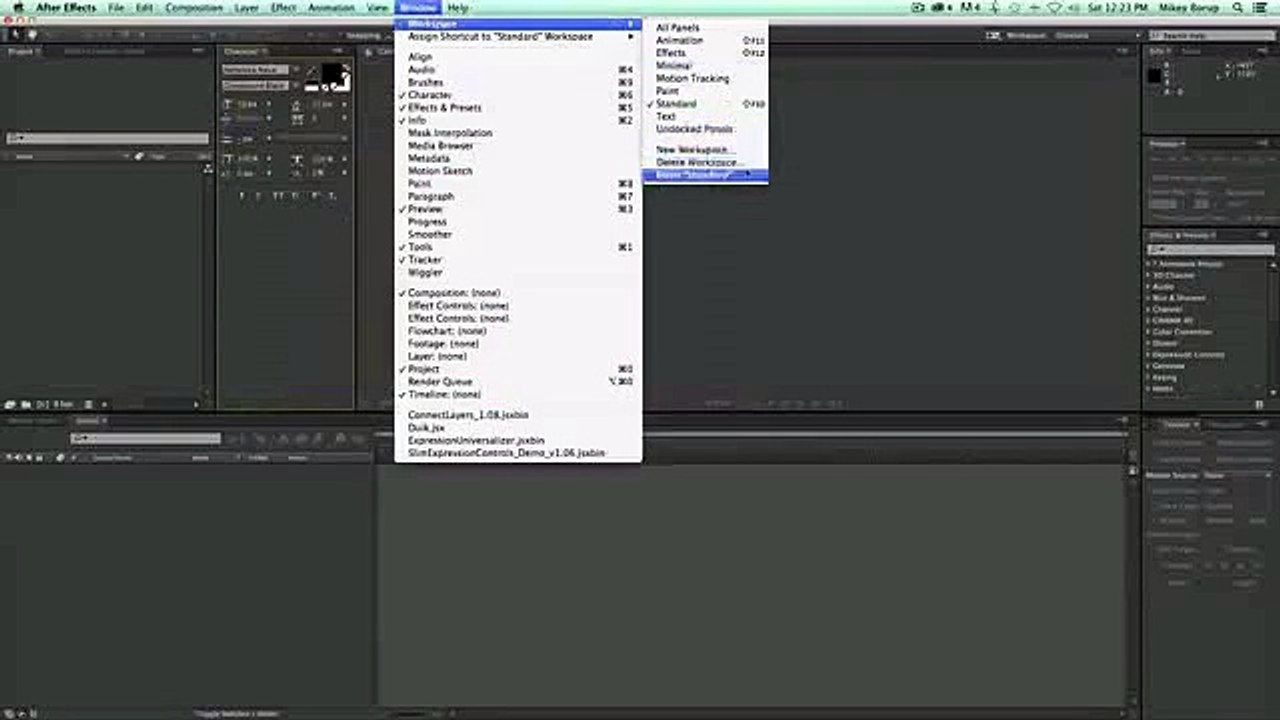The image size is (1280, 720).
Task: Click the leading icon in Character panel
Action: coord(298,104)
